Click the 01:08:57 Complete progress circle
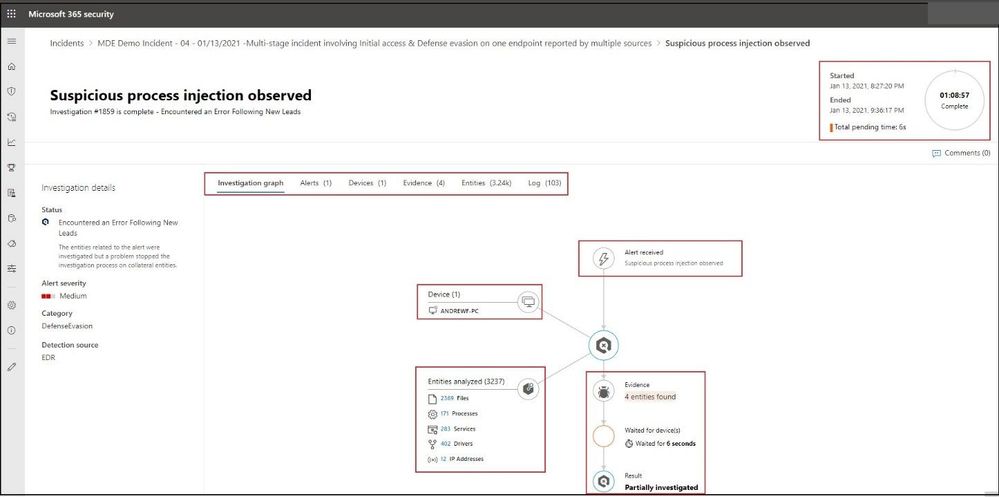 pos(954,101)
